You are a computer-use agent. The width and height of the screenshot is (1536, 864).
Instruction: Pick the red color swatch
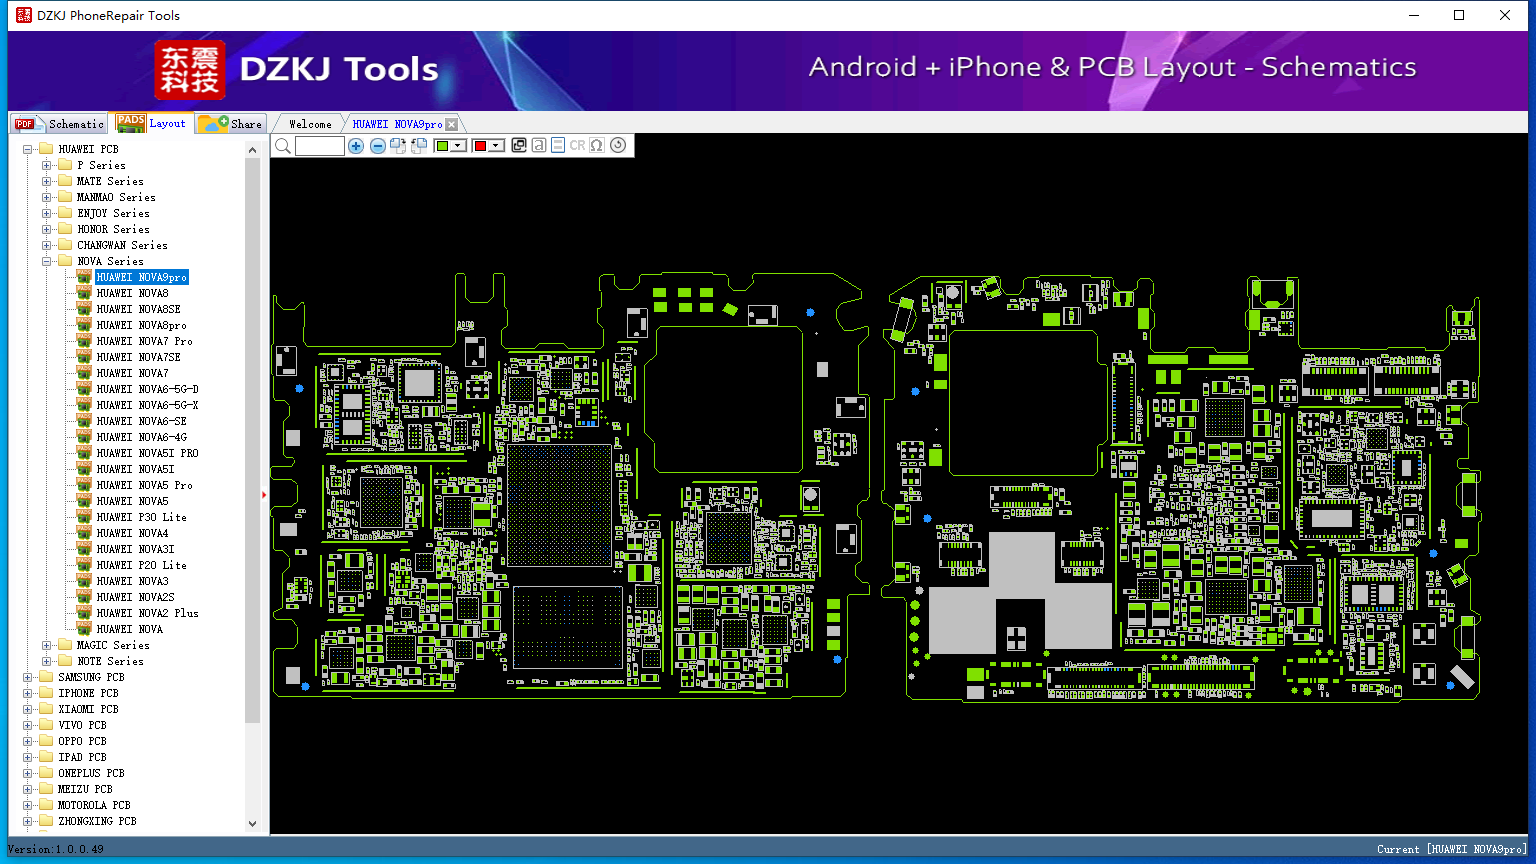pos(480,146)
